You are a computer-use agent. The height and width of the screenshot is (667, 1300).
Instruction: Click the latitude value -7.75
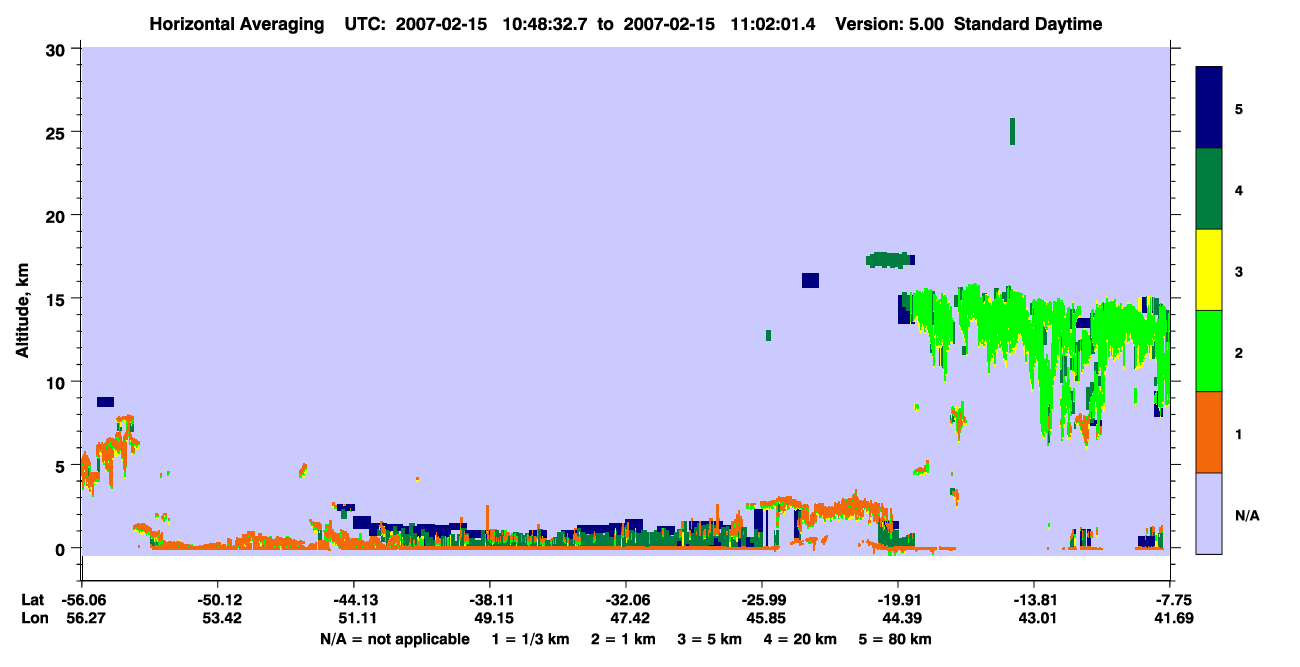(1172, 600)
